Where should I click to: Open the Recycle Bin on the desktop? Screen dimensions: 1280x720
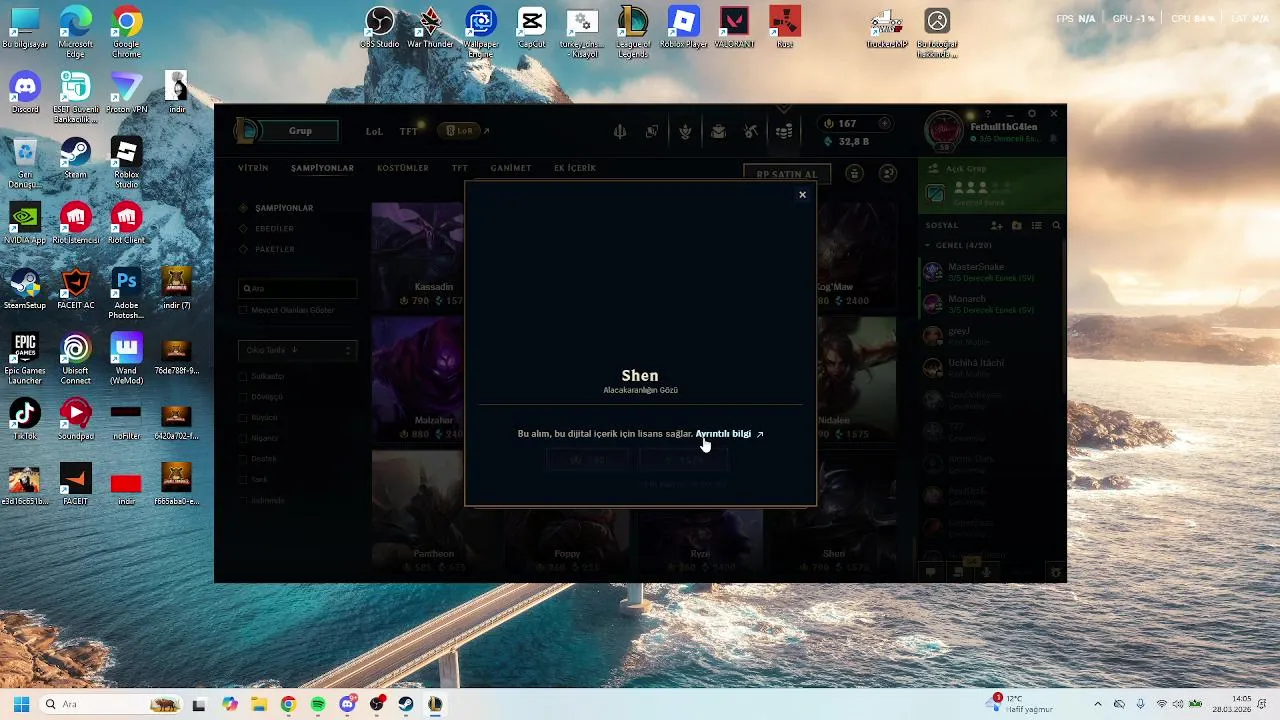coord(25,163)
